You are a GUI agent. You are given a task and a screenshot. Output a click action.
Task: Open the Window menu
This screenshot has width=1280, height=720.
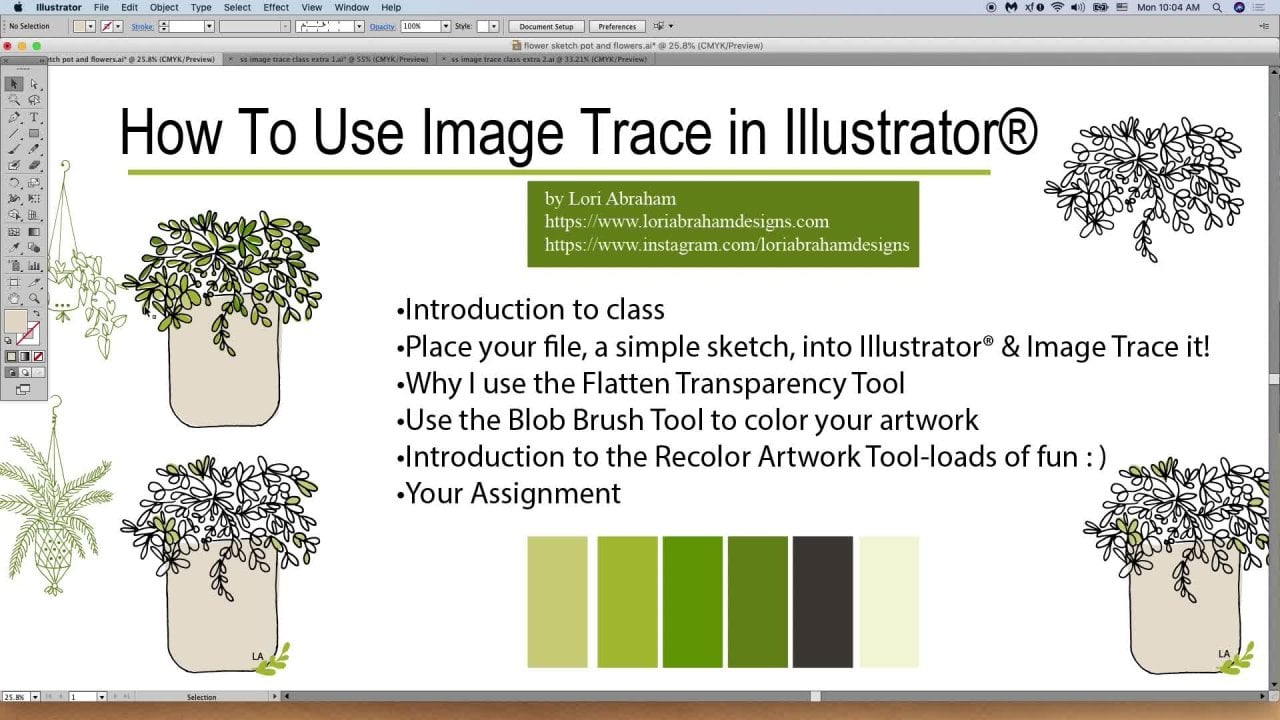[x=352, y=7]
